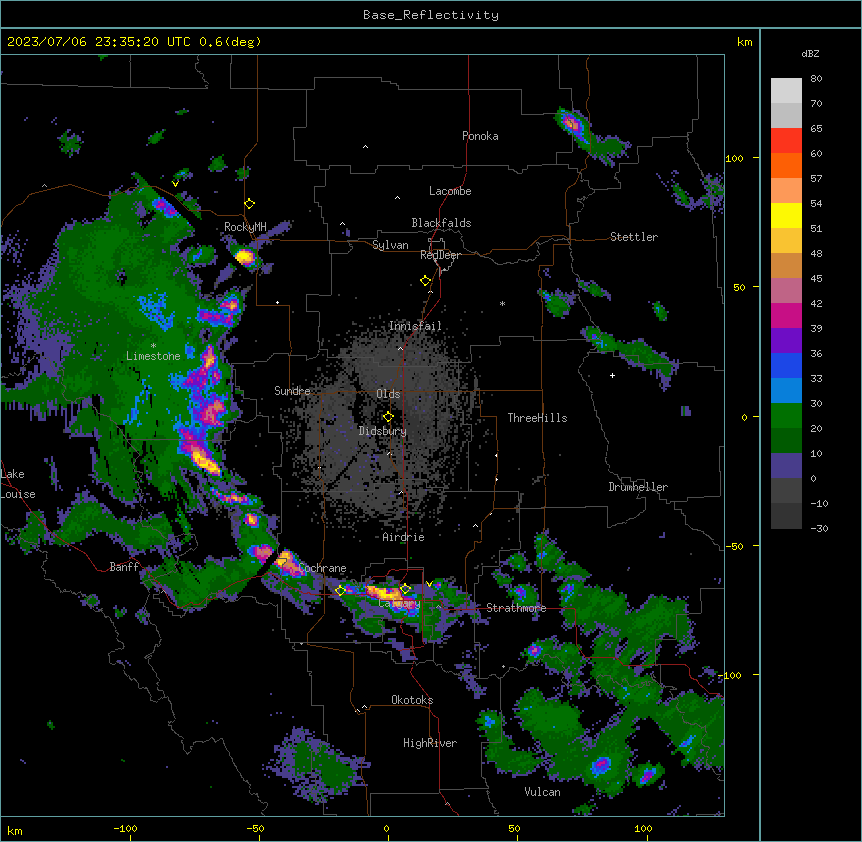Image resolution: width=862 pixels, height=842 pixels.
Task: Click the green swatch at 30 dBZ
Action: [786, 416]
